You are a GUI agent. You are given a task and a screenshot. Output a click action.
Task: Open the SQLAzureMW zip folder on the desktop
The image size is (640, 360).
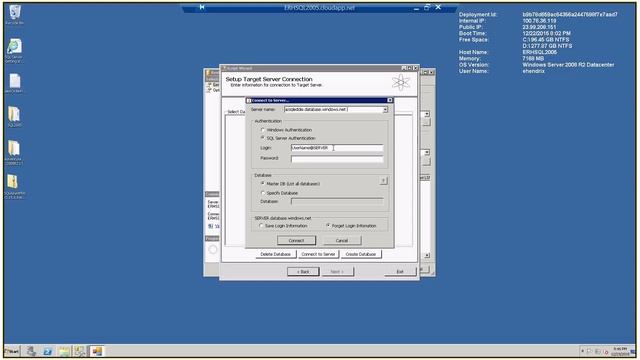(14, 187)
